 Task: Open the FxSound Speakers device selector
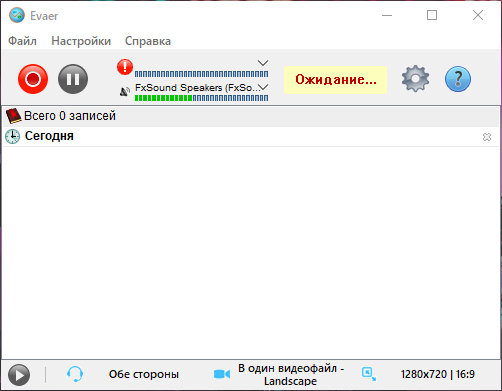[202, 88]
